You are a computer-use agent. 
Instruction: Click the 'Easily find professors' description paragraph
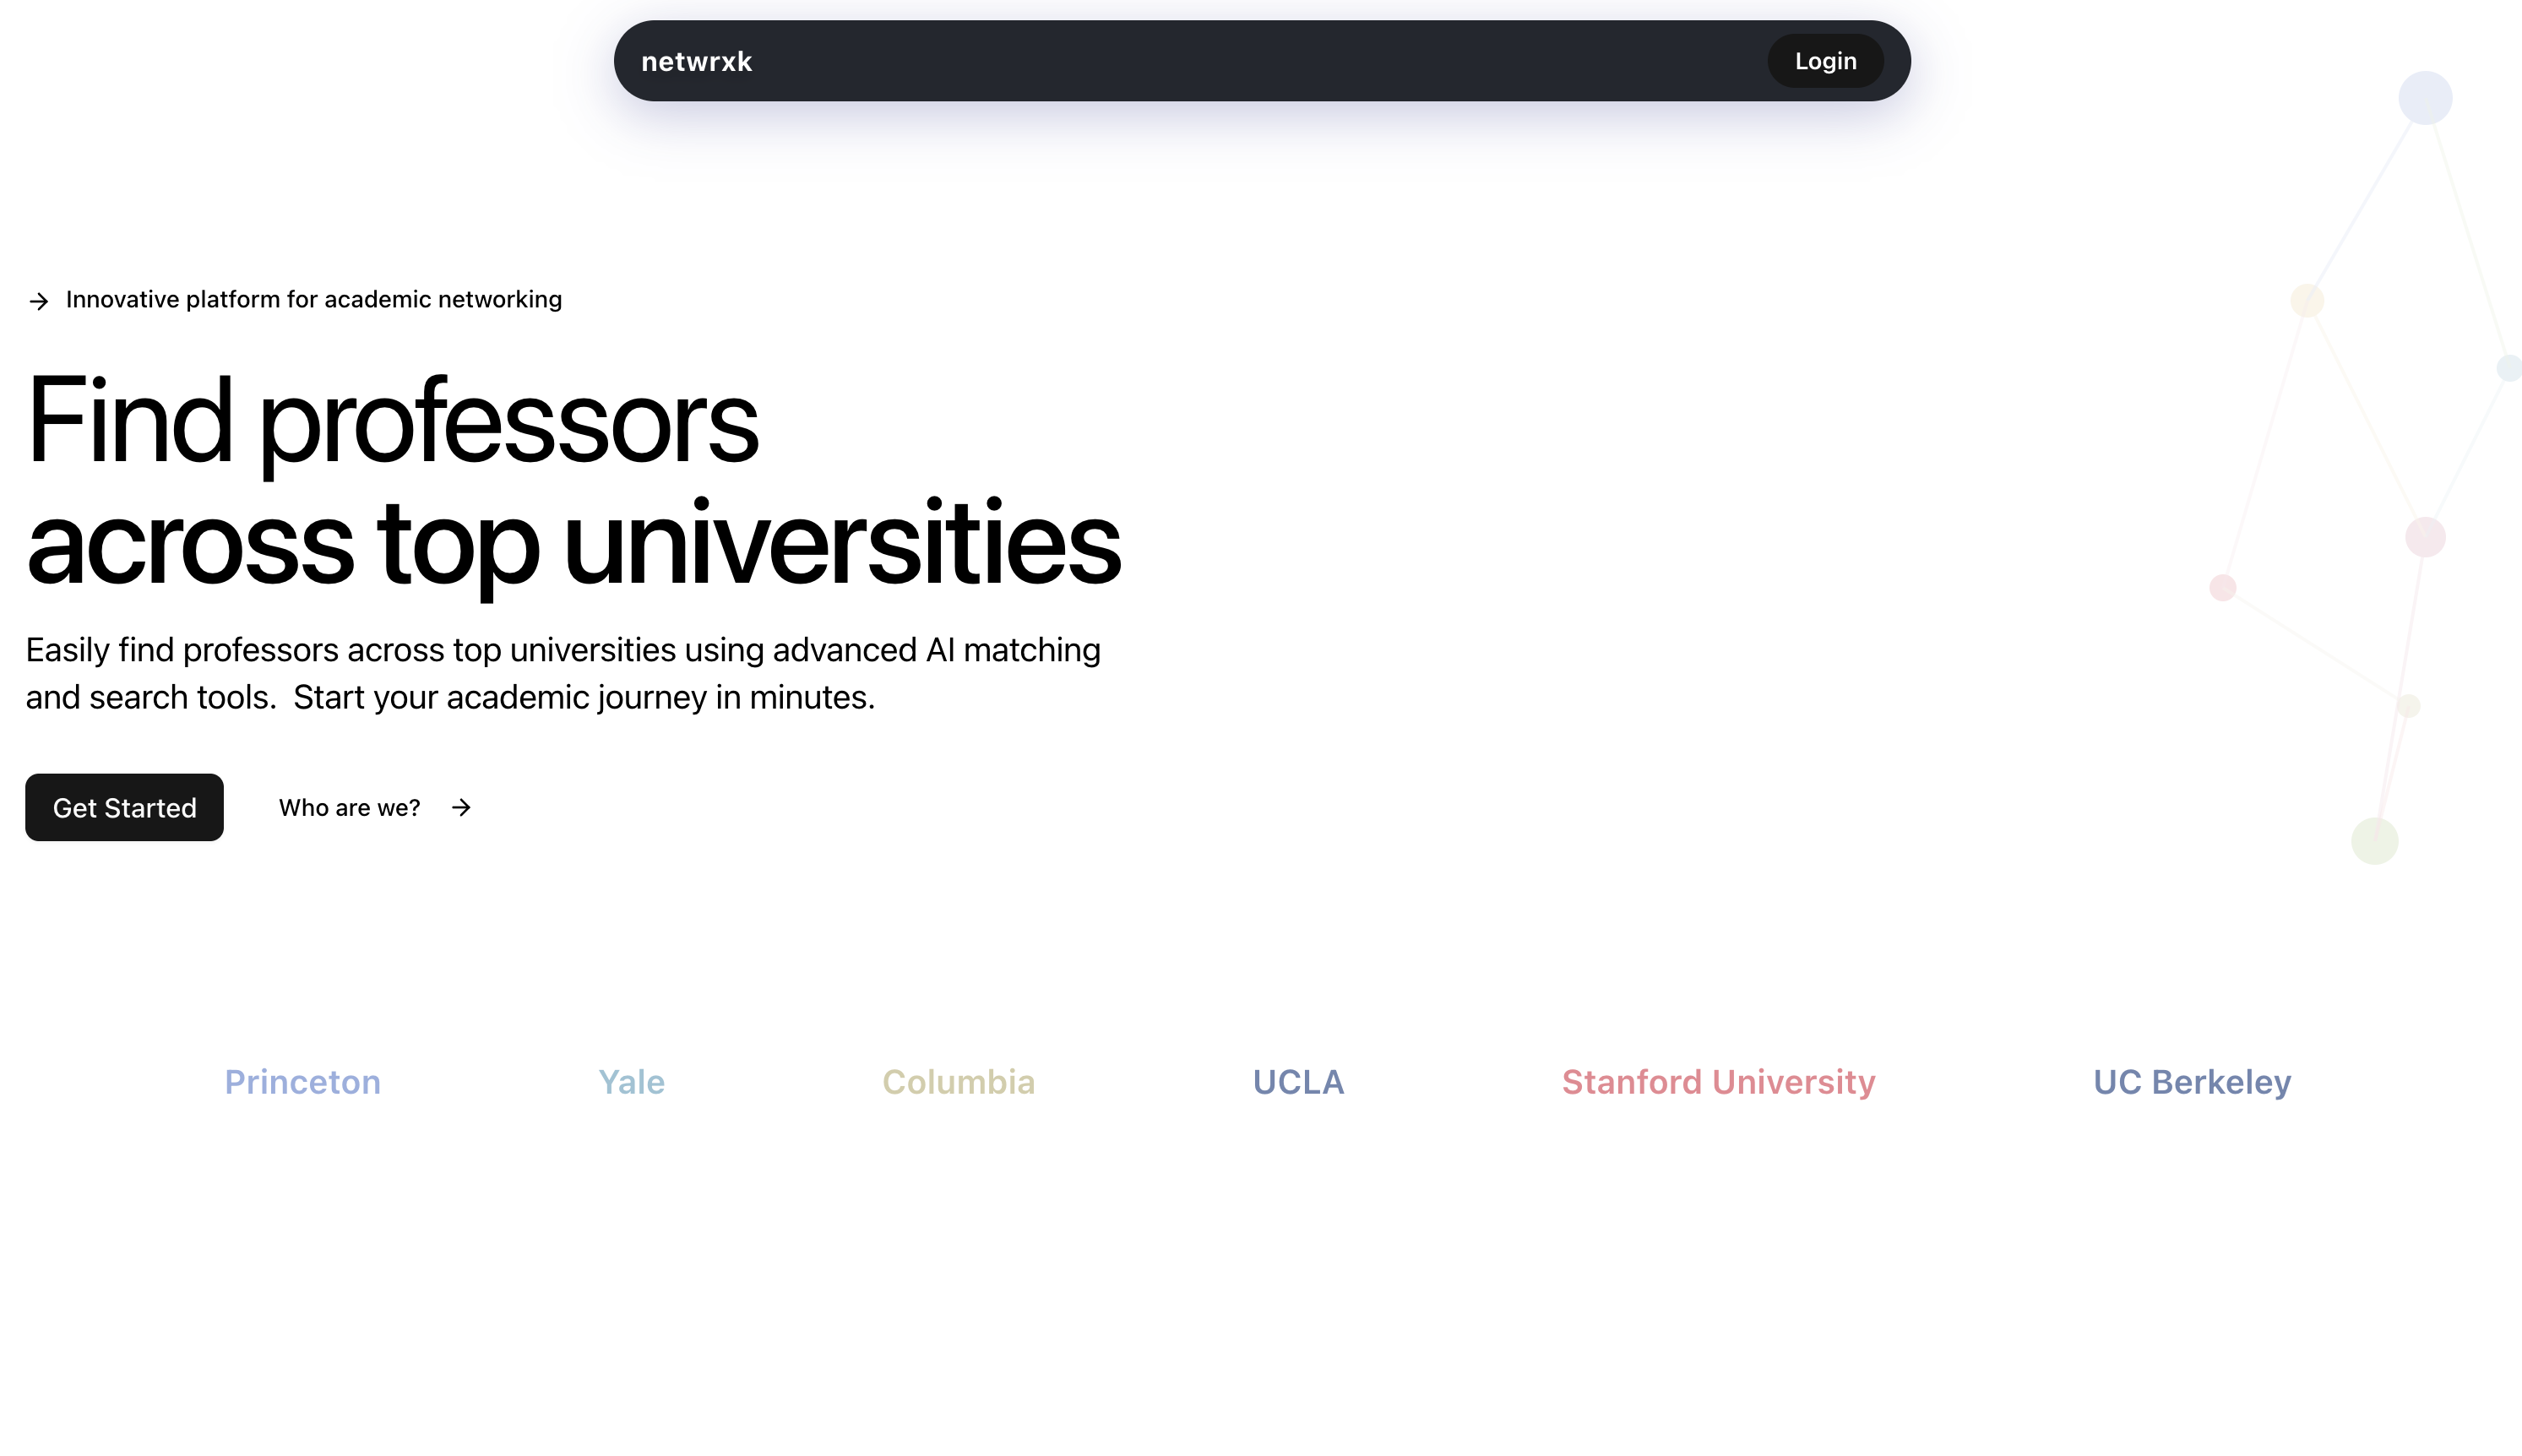pyautogui.click(x=562, y=673)
